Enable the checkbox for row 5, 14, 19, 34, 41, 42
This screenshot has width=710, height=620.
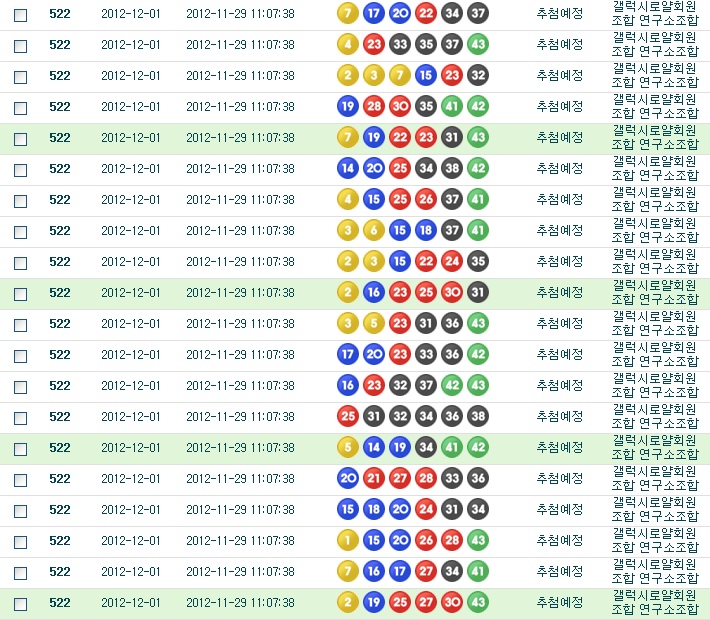click(x=20, y=449)
